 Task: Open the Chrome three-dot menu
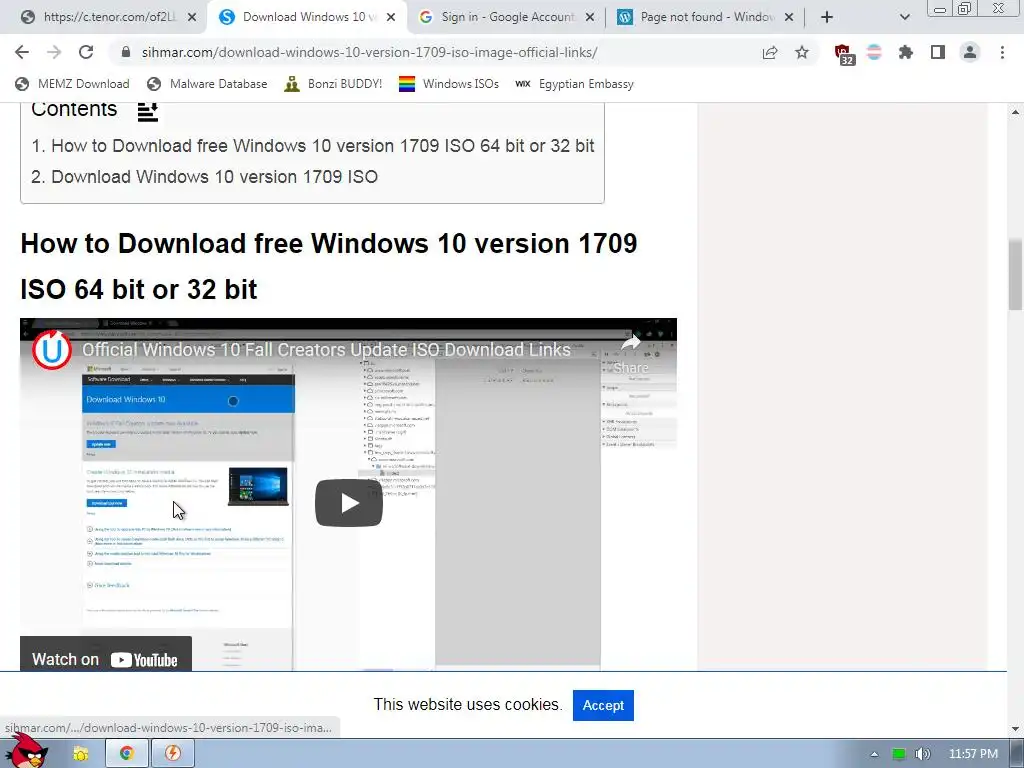click(1002, 52)
